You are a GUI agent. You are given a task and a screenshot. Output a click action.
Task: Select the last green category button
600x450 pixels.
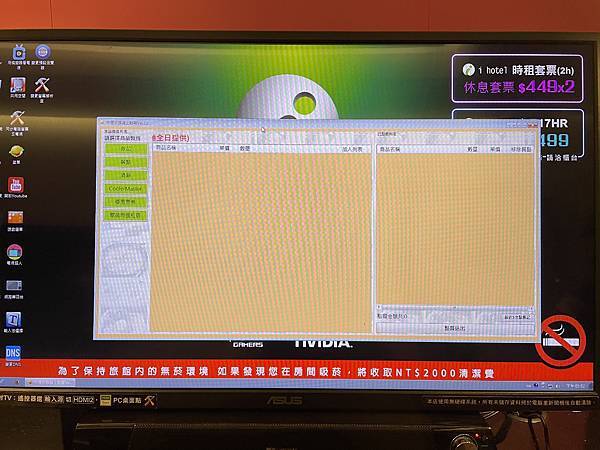126,215
